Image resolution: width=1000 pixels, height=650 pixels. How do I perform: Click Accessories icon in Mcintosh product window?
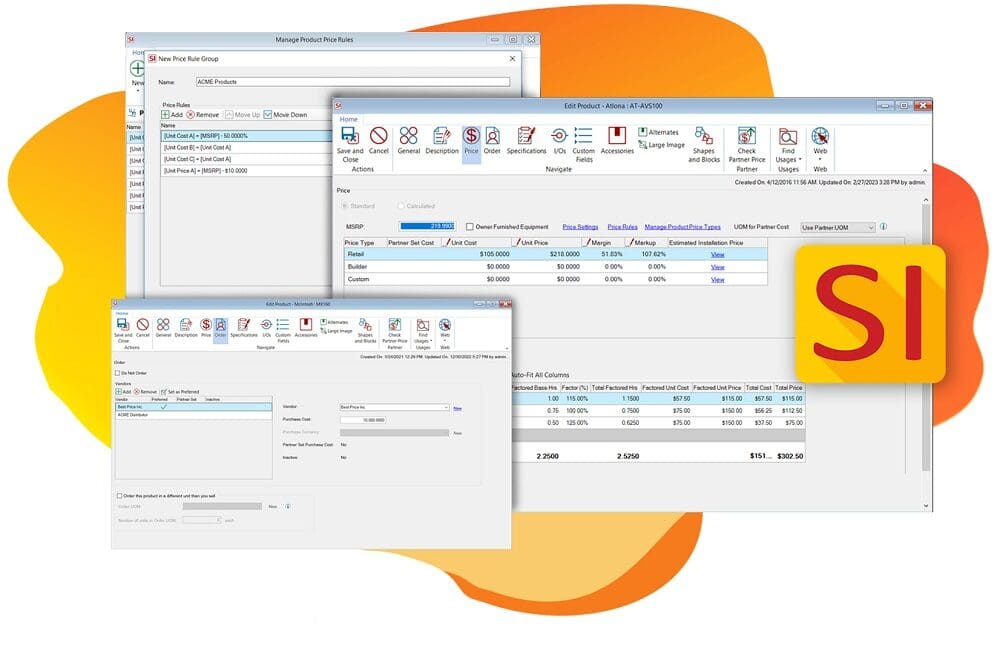(x=306, y=328)
